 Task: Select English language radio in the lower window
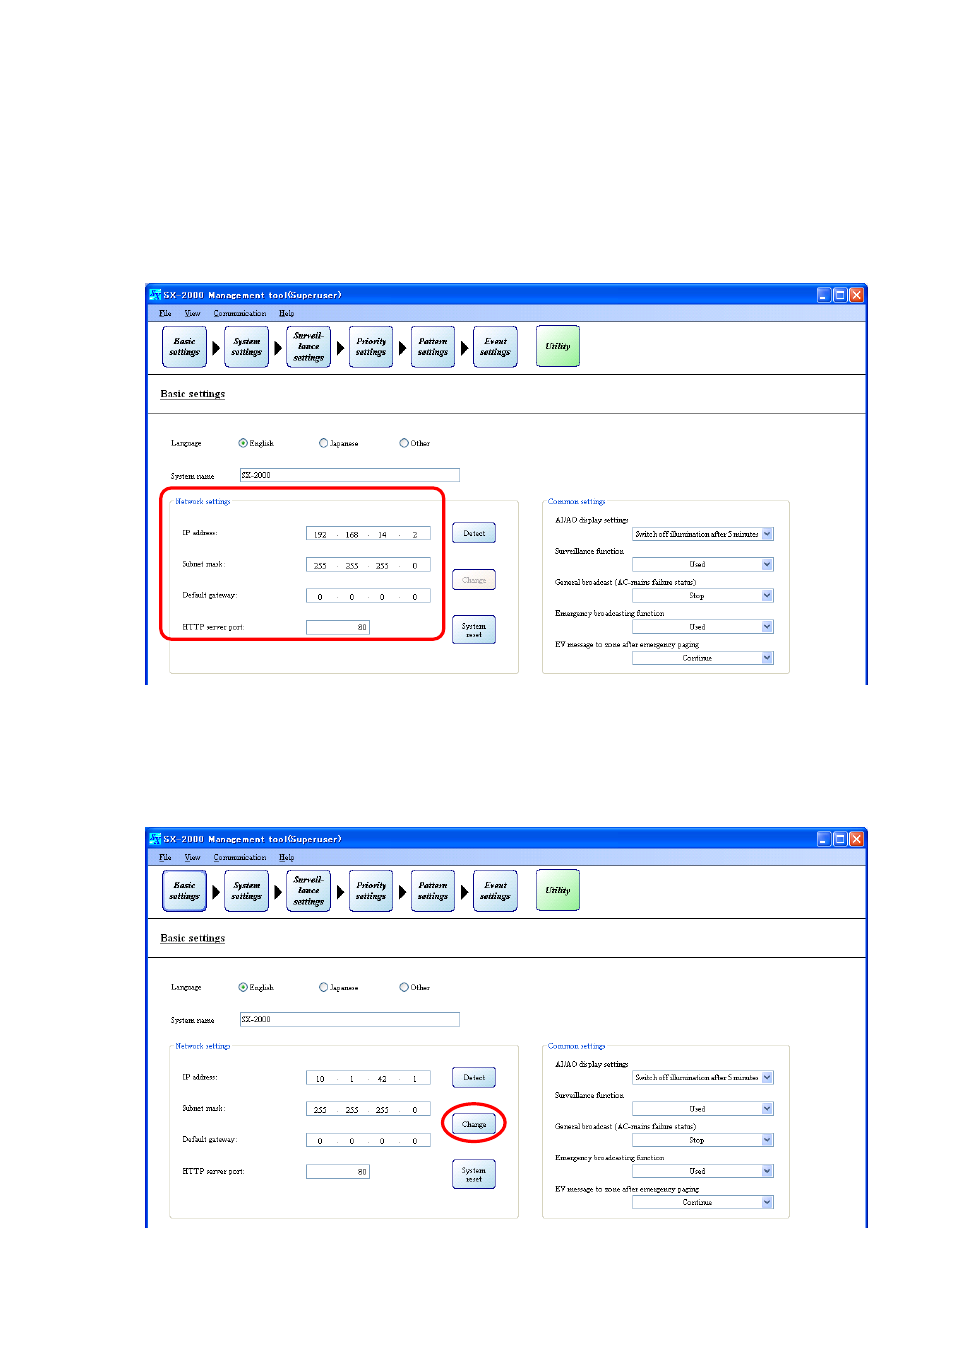click(x=243, y=987)
